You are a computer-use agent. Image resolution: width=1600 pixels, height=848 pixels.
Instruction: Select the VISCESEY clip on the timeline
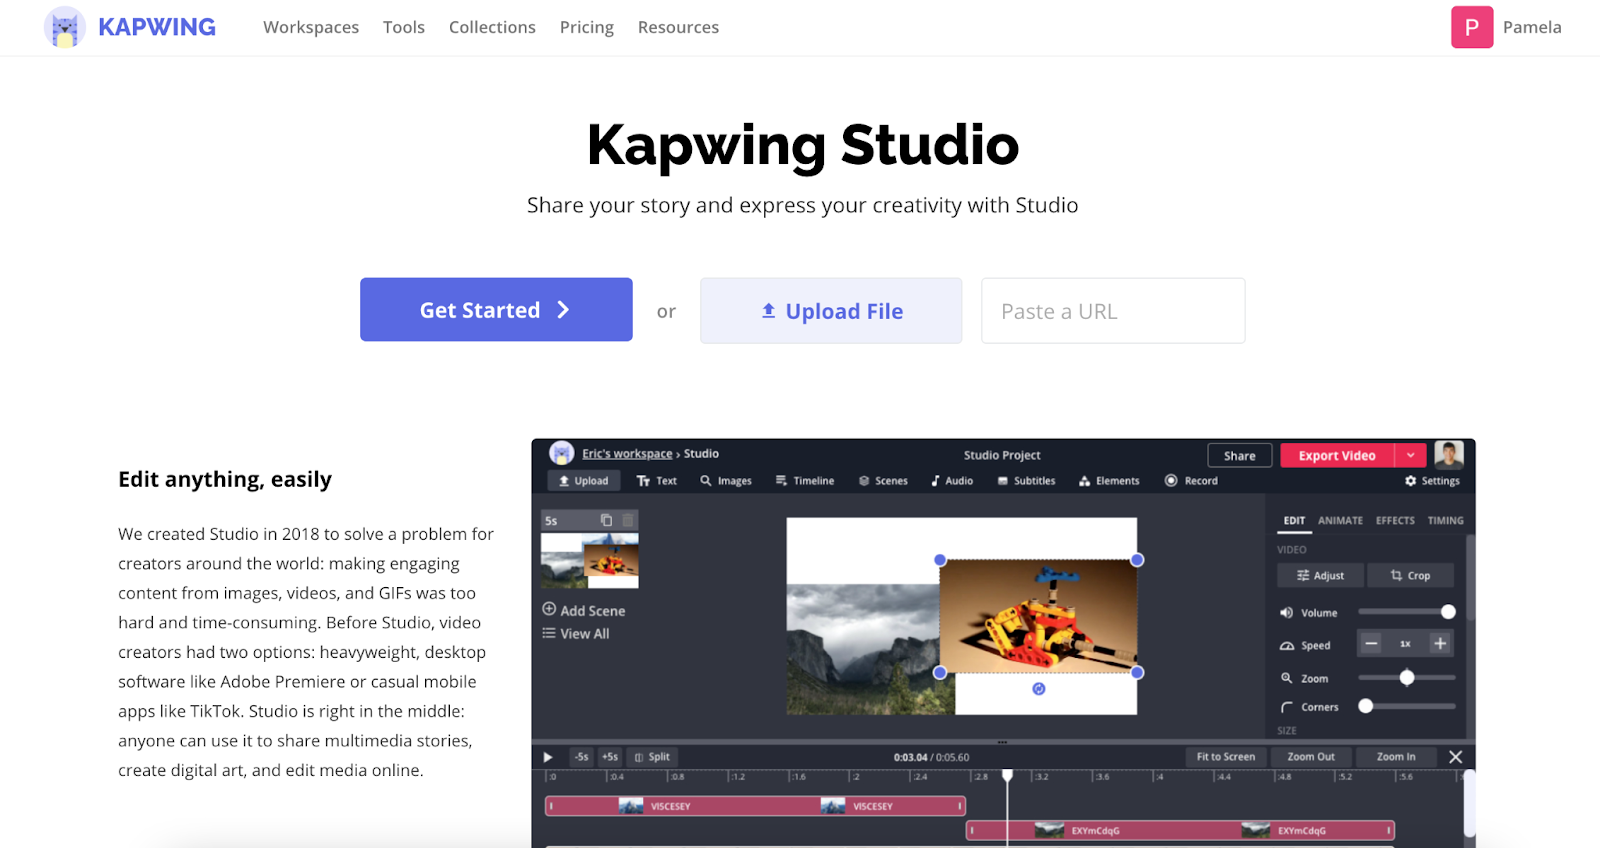(x=755, y=806)
